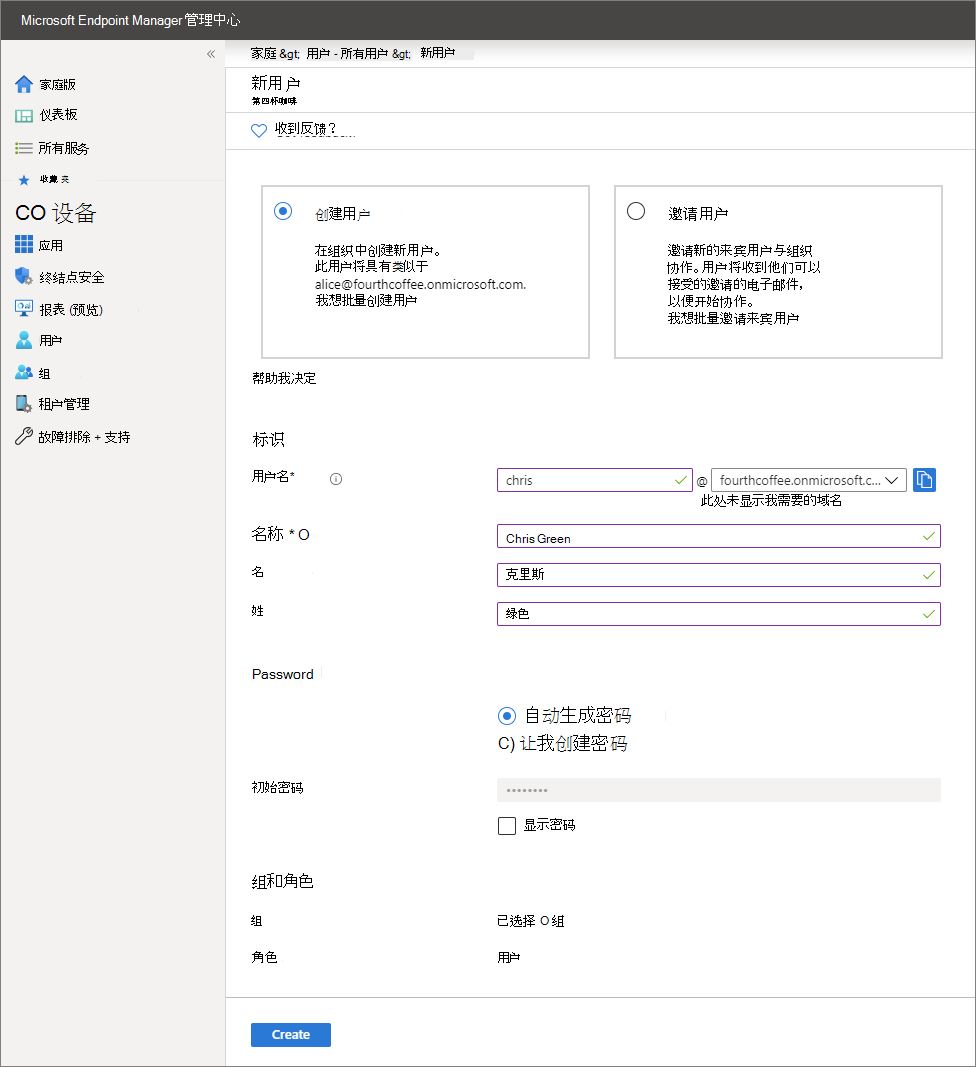Click the first name field (克里斯)
This screenshot has height=1067, width=976.
(x=719, y=575)
